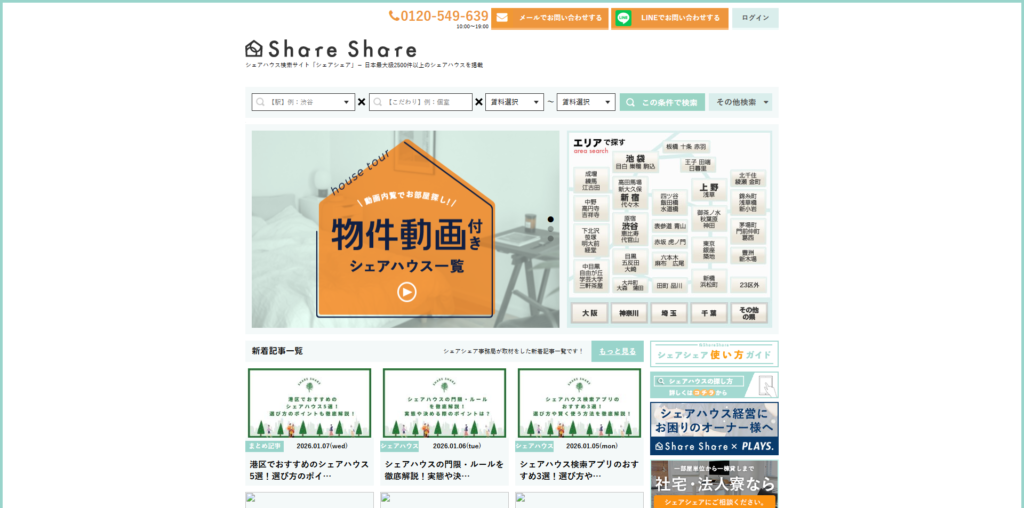Click the magnifier in the 駅 search field

click(x=261, y=102)
